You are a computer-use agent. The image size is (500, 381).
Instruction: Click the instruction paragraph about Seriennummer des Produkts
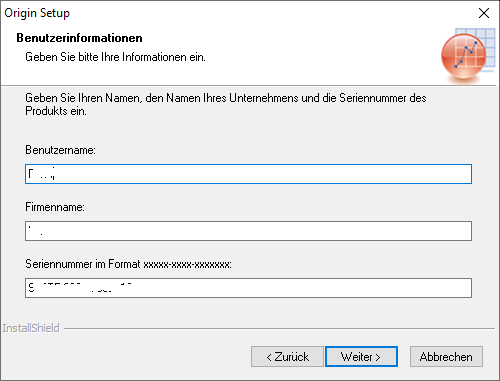click(x=226, y=104)
